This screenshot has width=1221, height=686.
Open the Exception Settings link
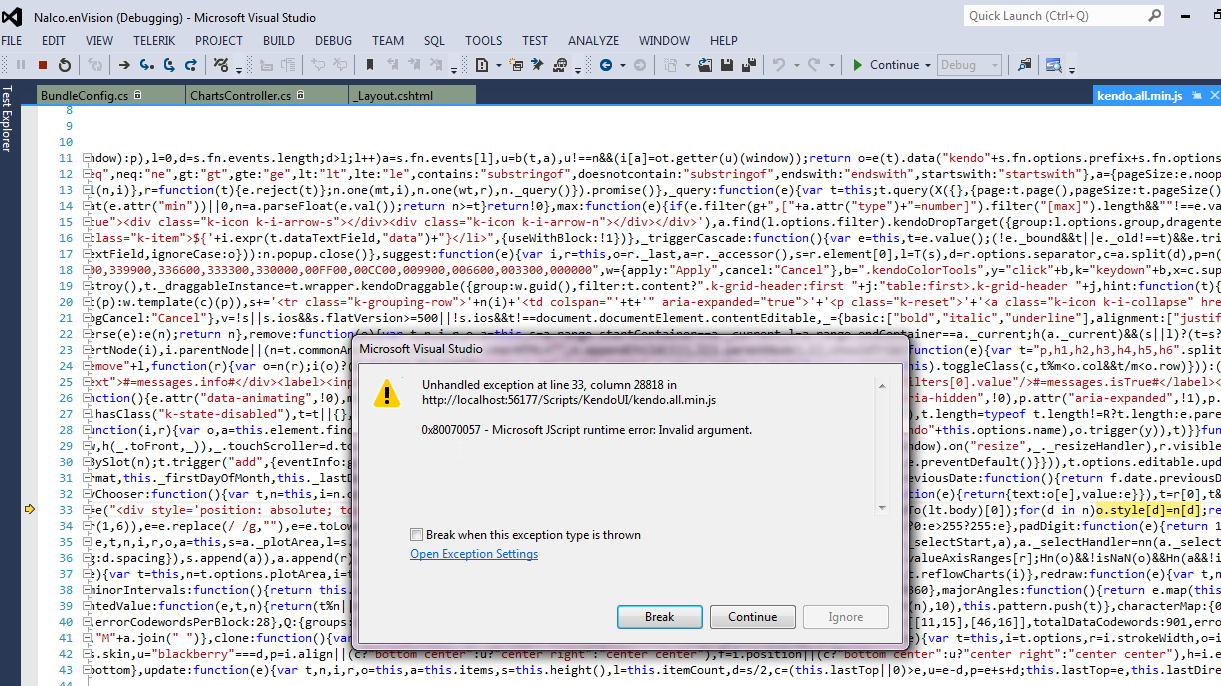(474, 554)
